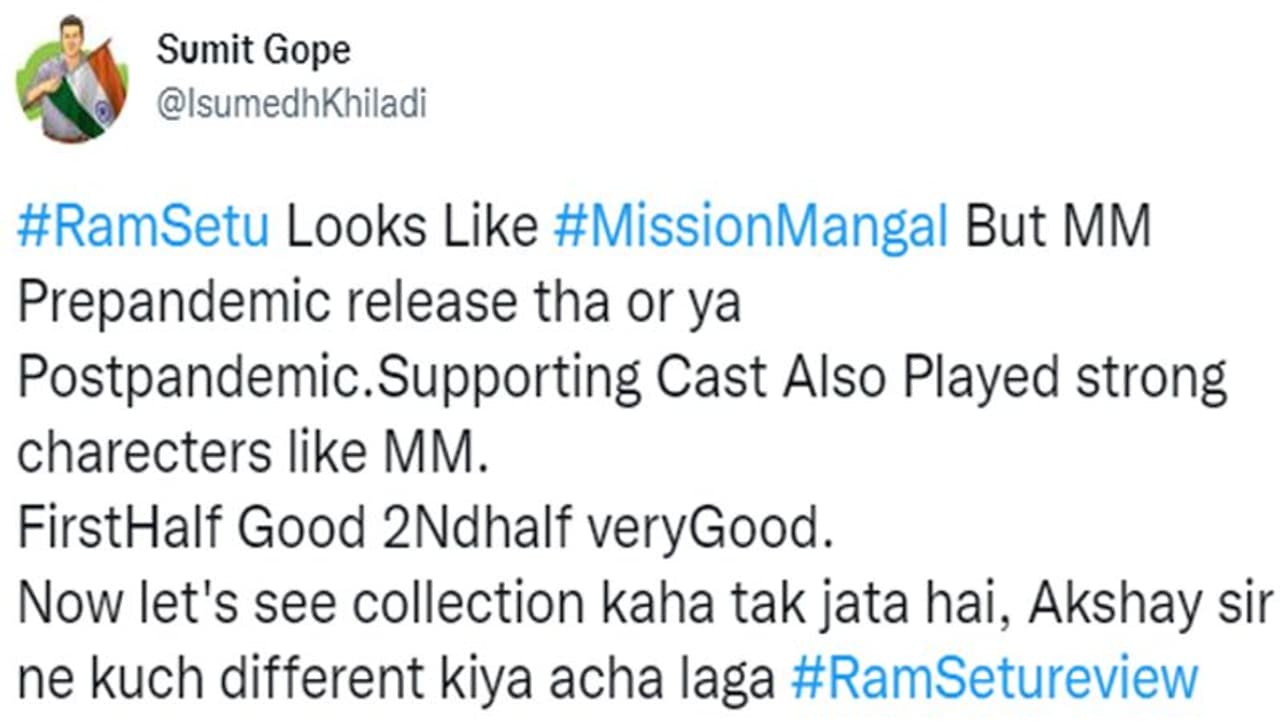This screenshot has height=722, width=1280.
Task: Open the #RamSetureview hashtag
Action: click(x=994, y=680)
